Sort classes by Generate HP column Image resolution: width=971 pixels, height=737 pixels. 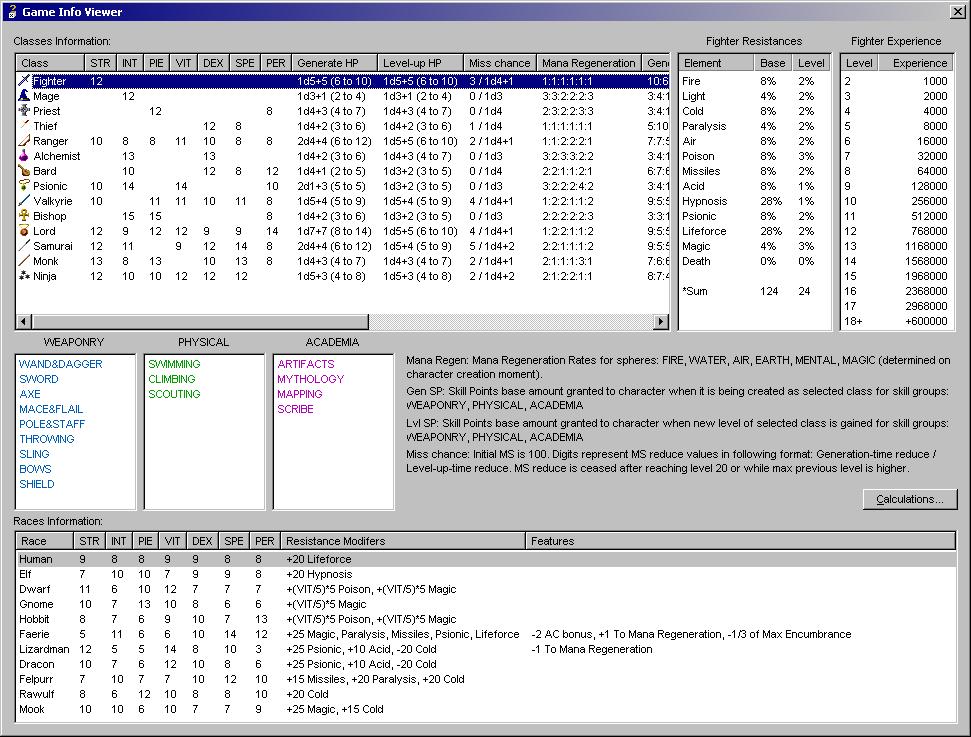pos(335,63)
